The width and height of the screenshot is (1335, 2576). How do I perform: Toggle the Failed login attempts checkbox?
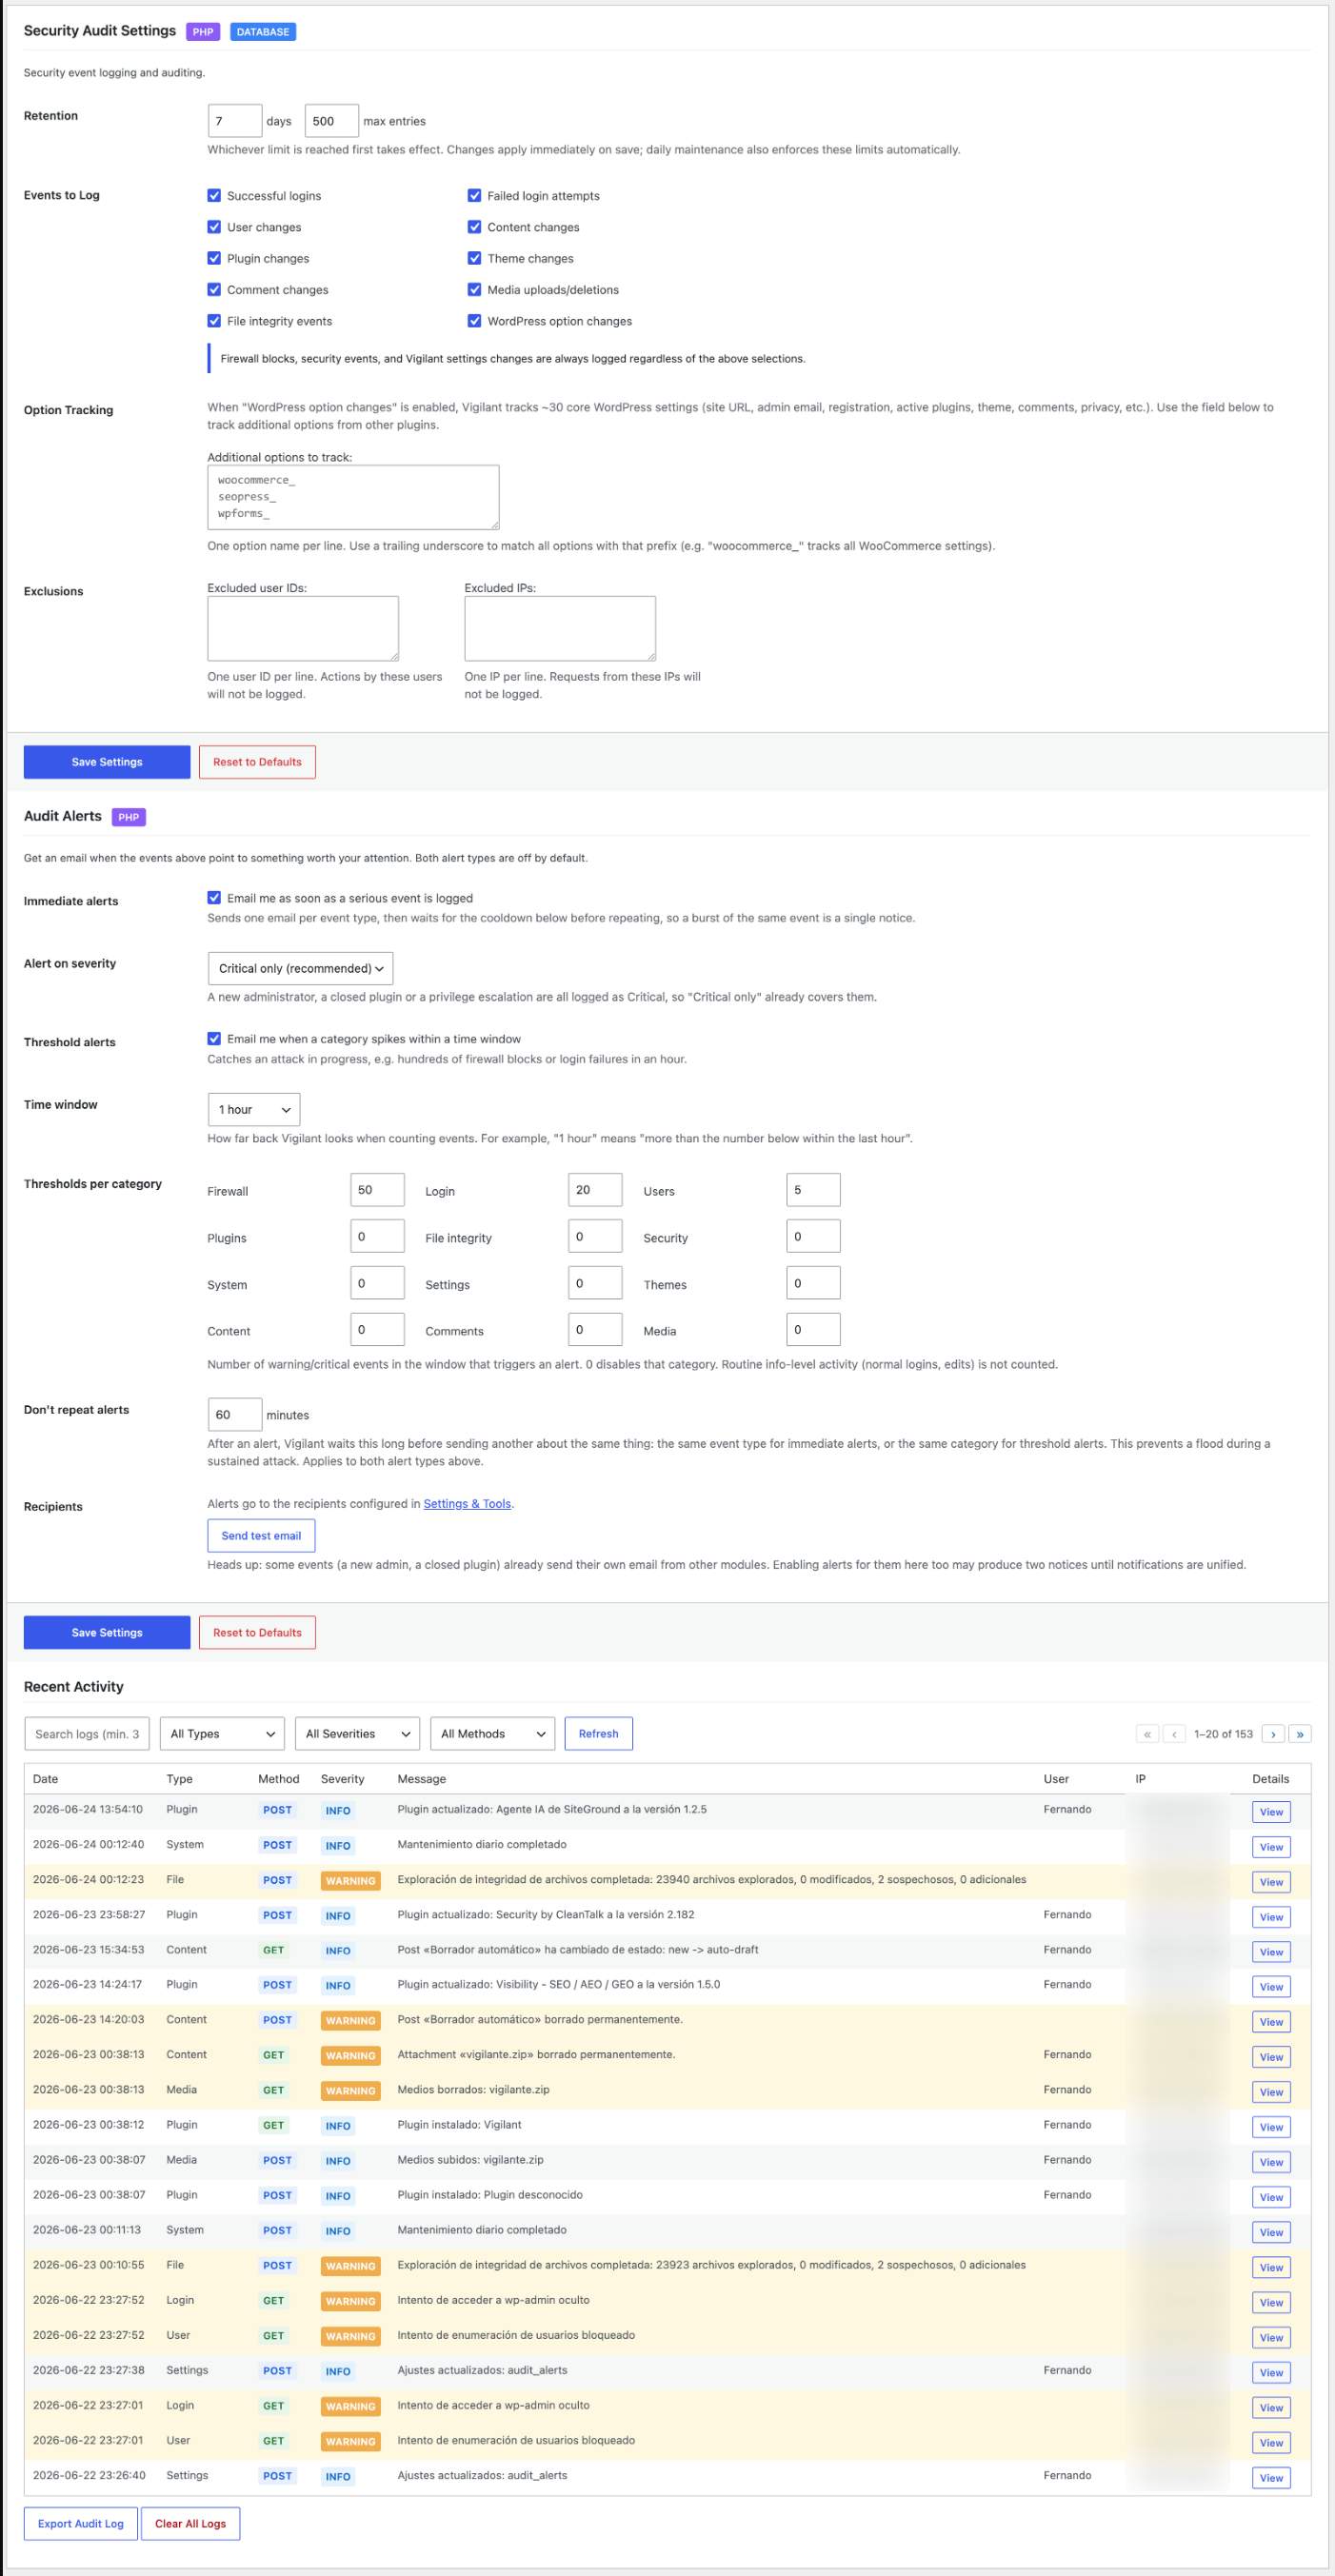point(474,196)
